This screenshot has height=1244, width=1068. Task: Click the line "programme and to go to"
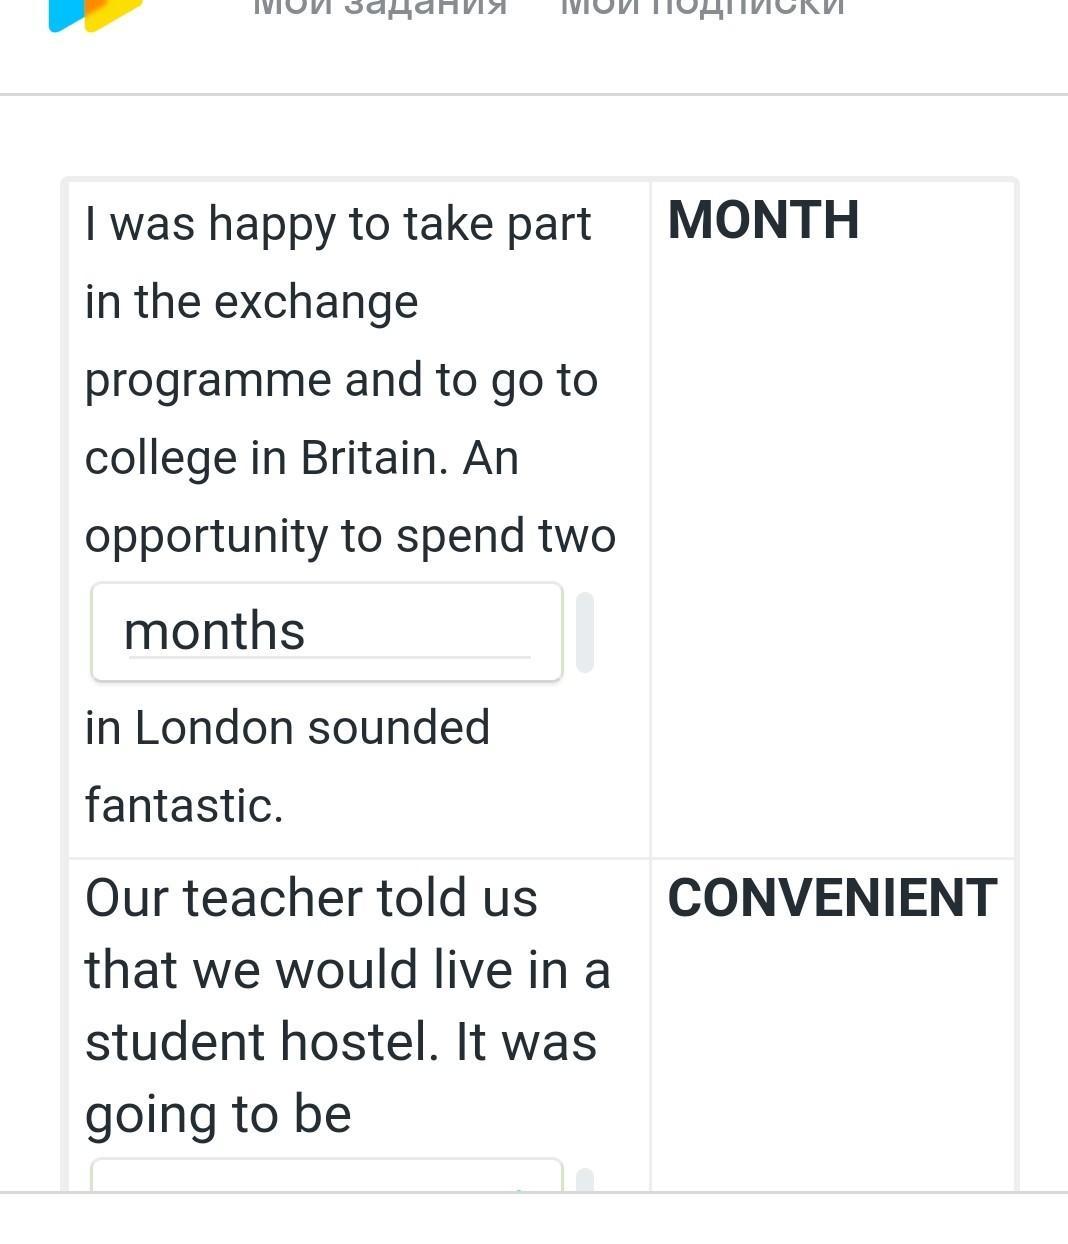[341, 380]
